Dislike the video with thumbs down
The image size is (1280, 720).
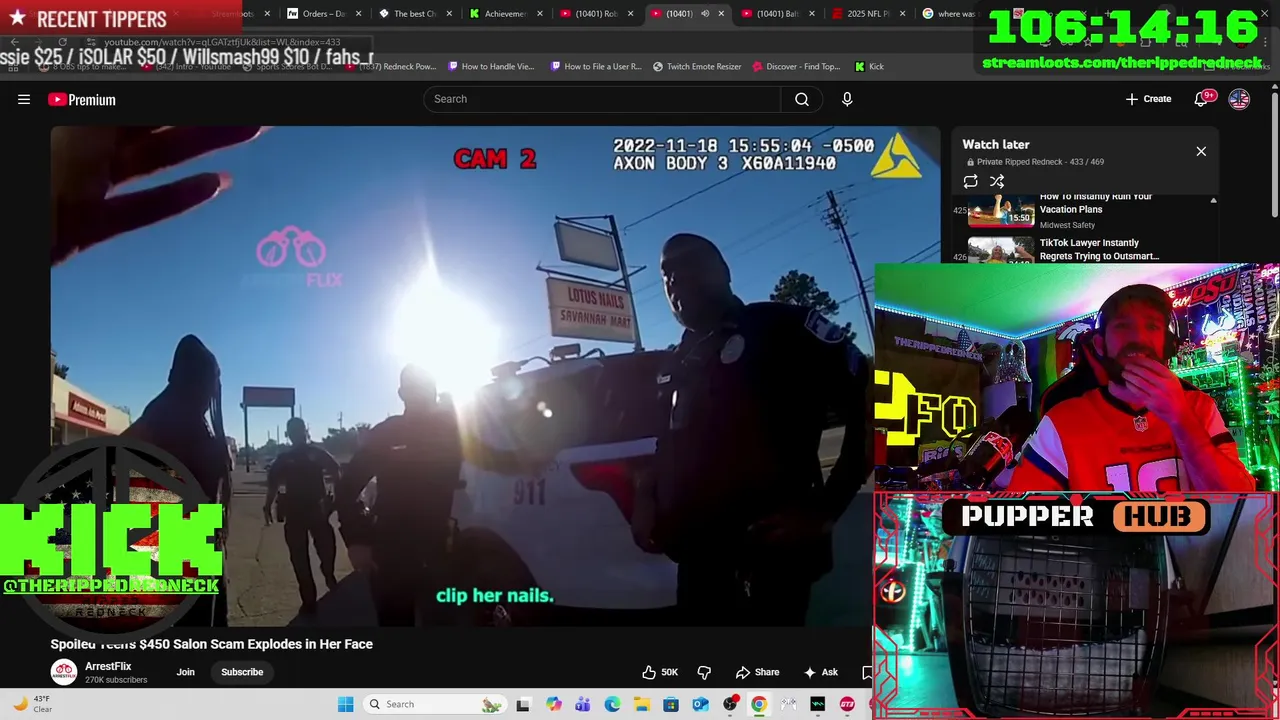(704, 672)
